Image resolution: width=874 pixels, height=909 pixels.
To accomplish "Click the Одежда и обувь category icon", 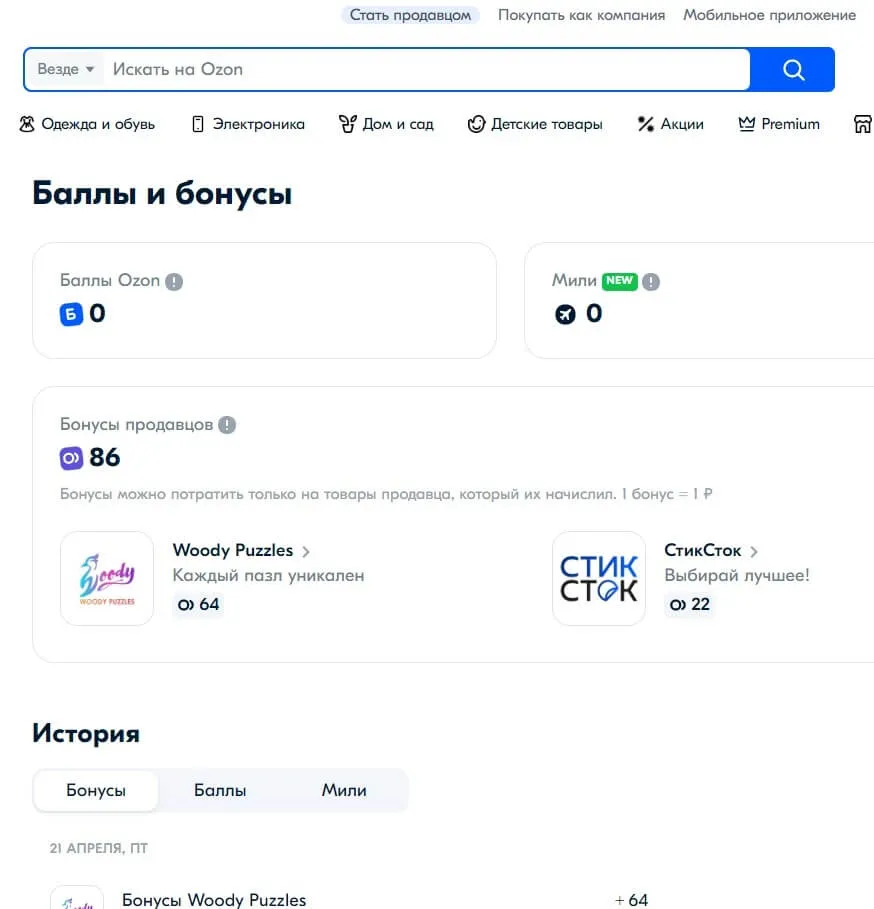I will coord(26,123).
